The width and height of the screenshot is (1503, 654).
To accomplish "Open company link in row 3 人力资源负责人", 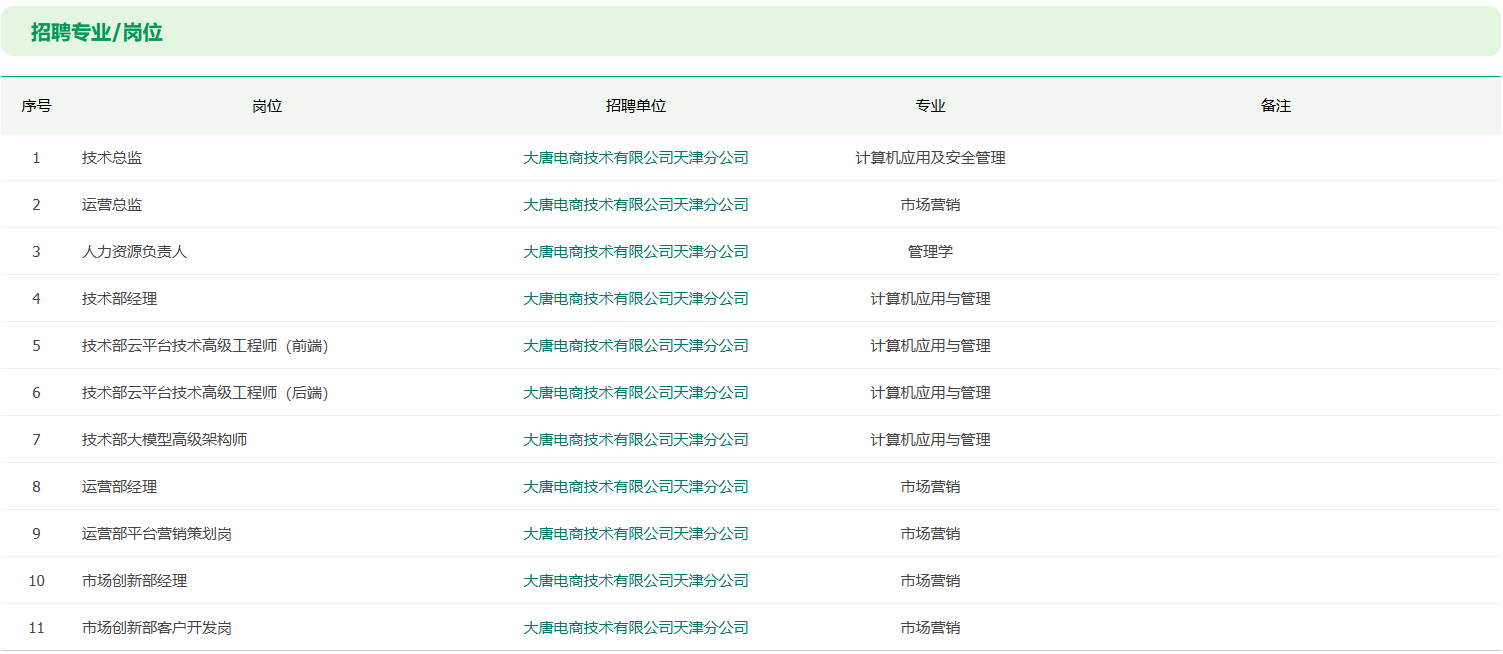I will (636, 252).
